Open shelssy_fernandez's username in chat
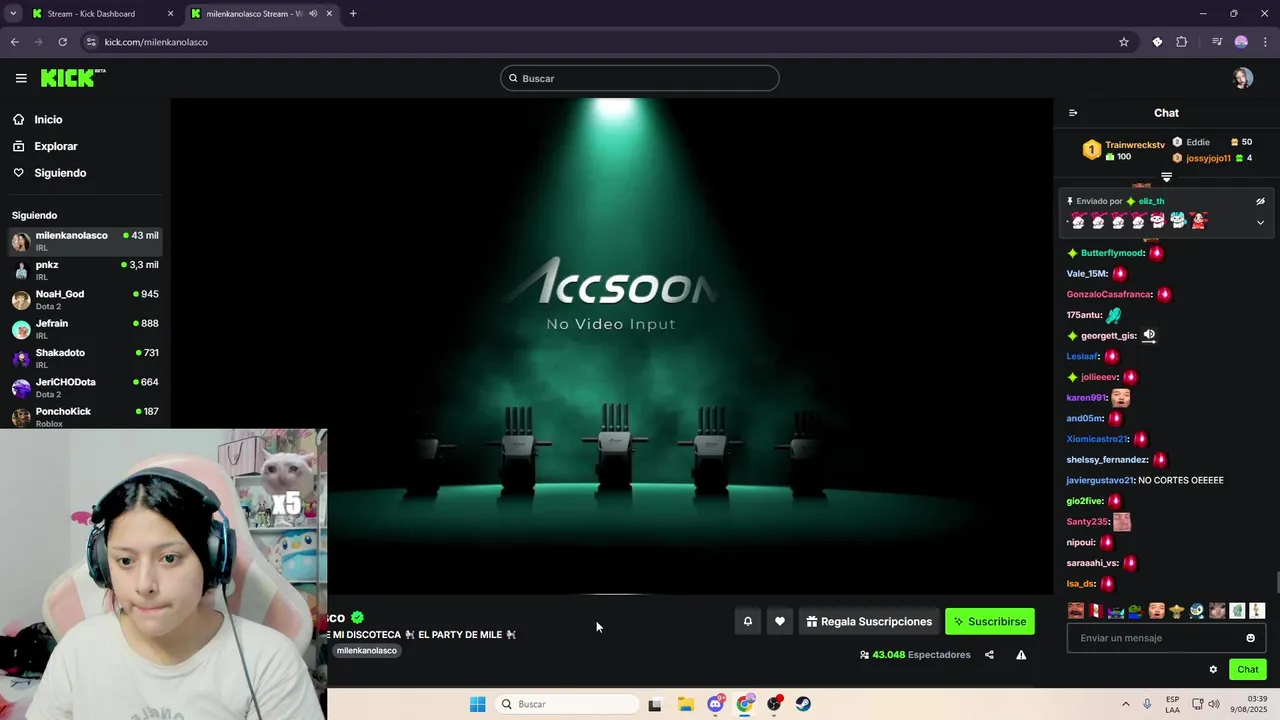 pyautogui.click(x=1107, y=460)
